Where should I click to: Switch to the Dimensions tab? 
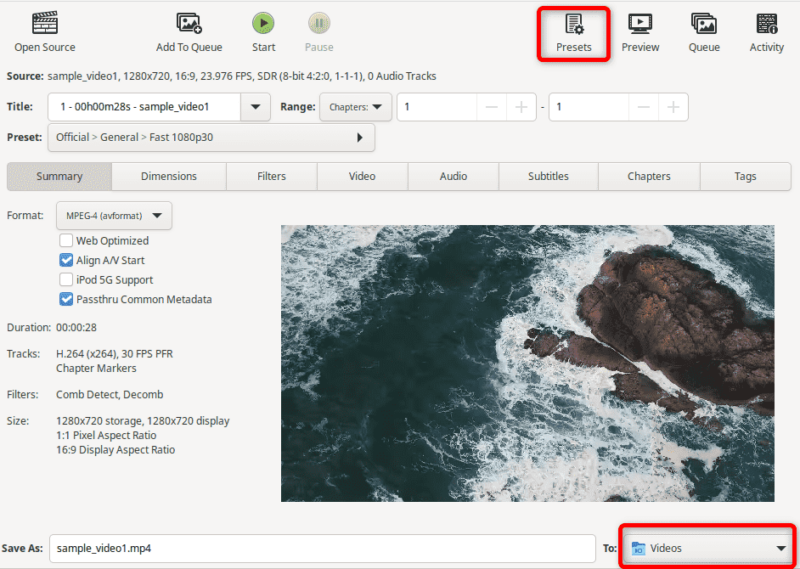point(169,177)
